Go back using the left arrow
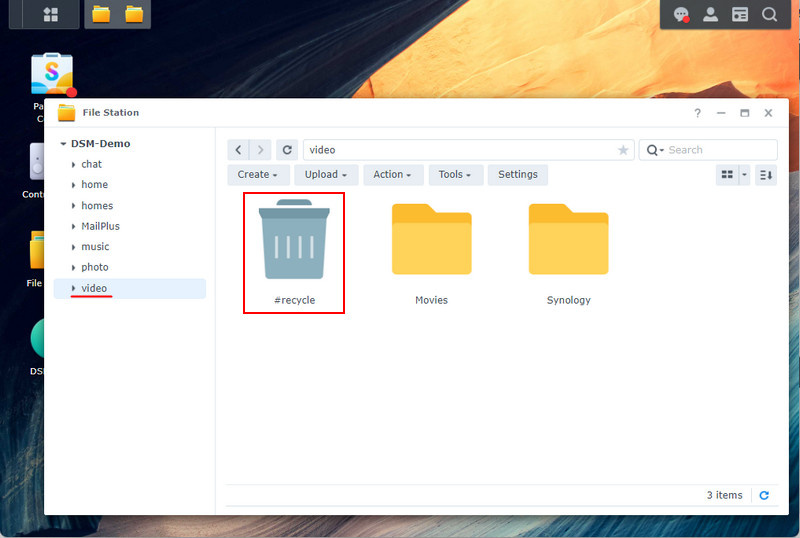The width and height of the screenshot is (800, 538). (x=238, y=150)
